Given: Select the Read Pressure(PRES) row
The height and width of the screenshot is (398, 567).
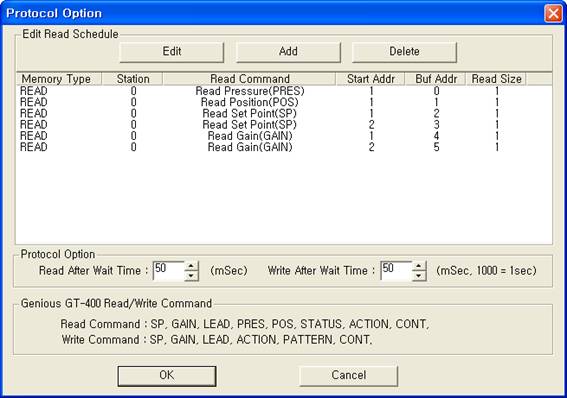Looking at the screenshot, I should (284, 91).
